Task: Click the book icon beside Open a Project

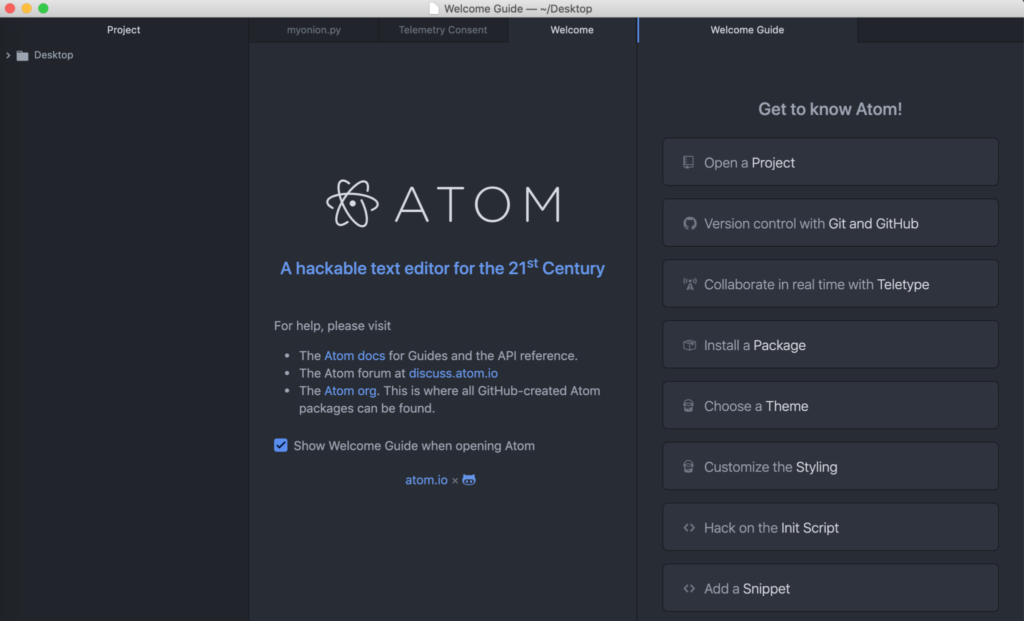Action: click(688, 162)
